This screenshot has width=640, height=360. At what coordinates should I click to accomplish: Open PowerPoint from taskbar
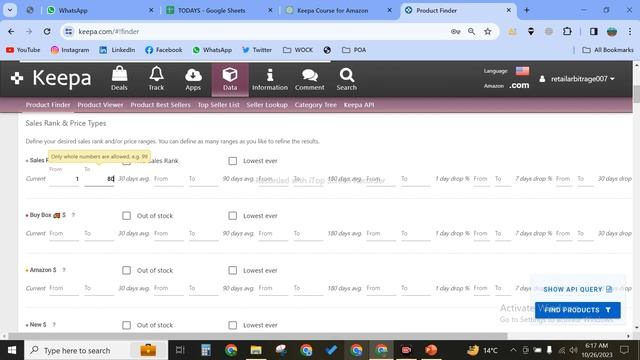tap(431, 350)
